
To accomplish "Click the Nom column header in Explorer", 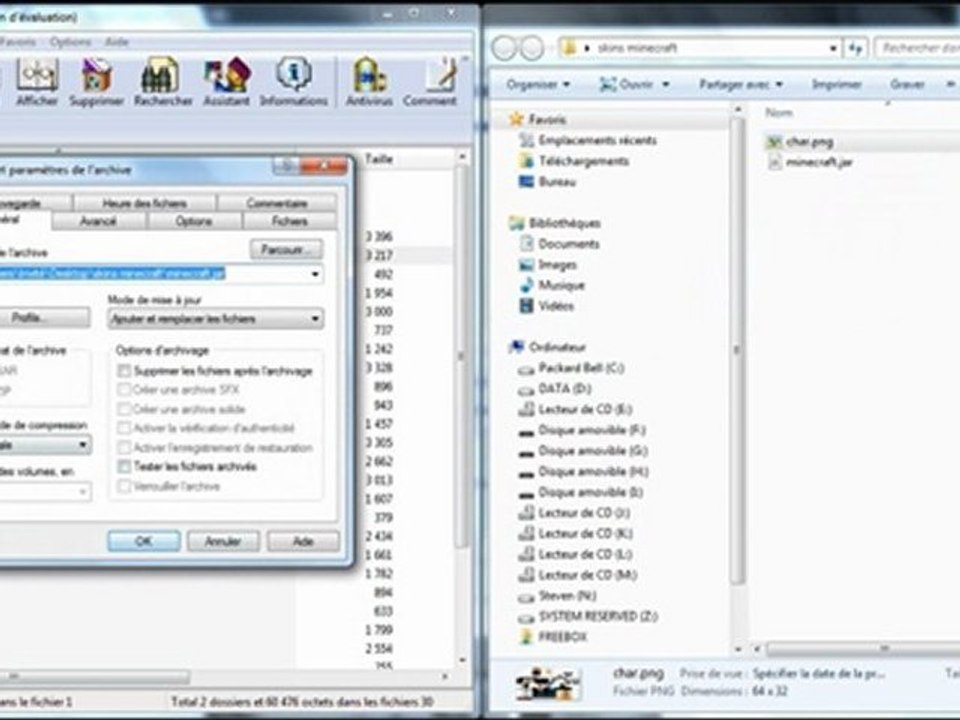I will pyautogui.click(x=779, y=113).
